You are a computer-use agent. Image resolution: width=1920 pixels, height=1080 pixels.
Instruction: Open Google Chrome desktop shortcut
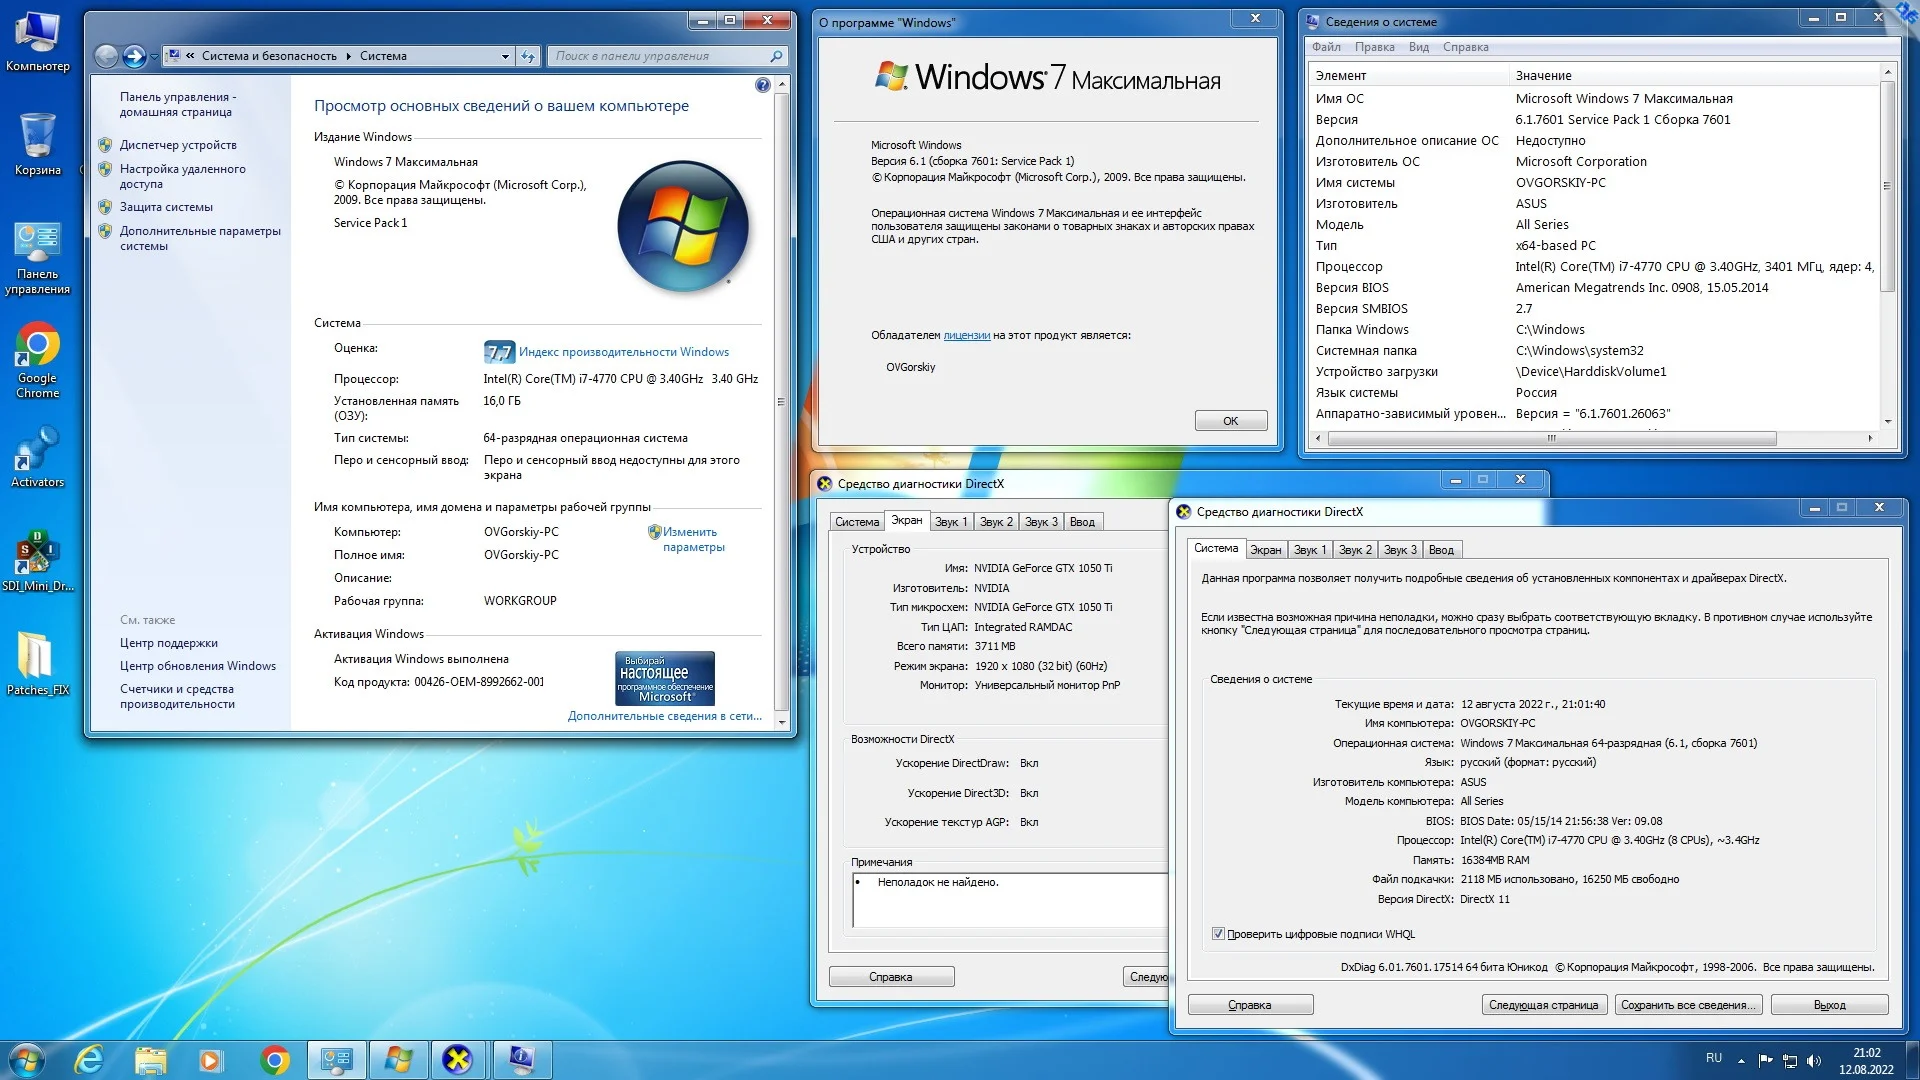[x=37, y=347]
